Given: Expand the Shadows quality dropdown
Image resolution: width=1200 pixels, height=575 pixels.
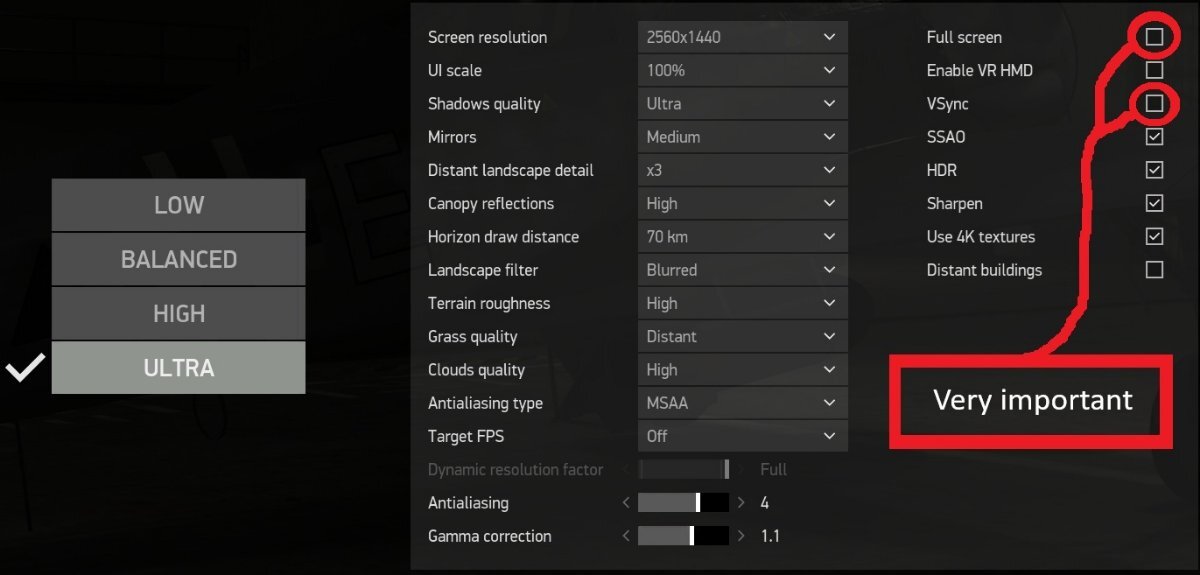Looking at the screenshot, I should (742, 103).
